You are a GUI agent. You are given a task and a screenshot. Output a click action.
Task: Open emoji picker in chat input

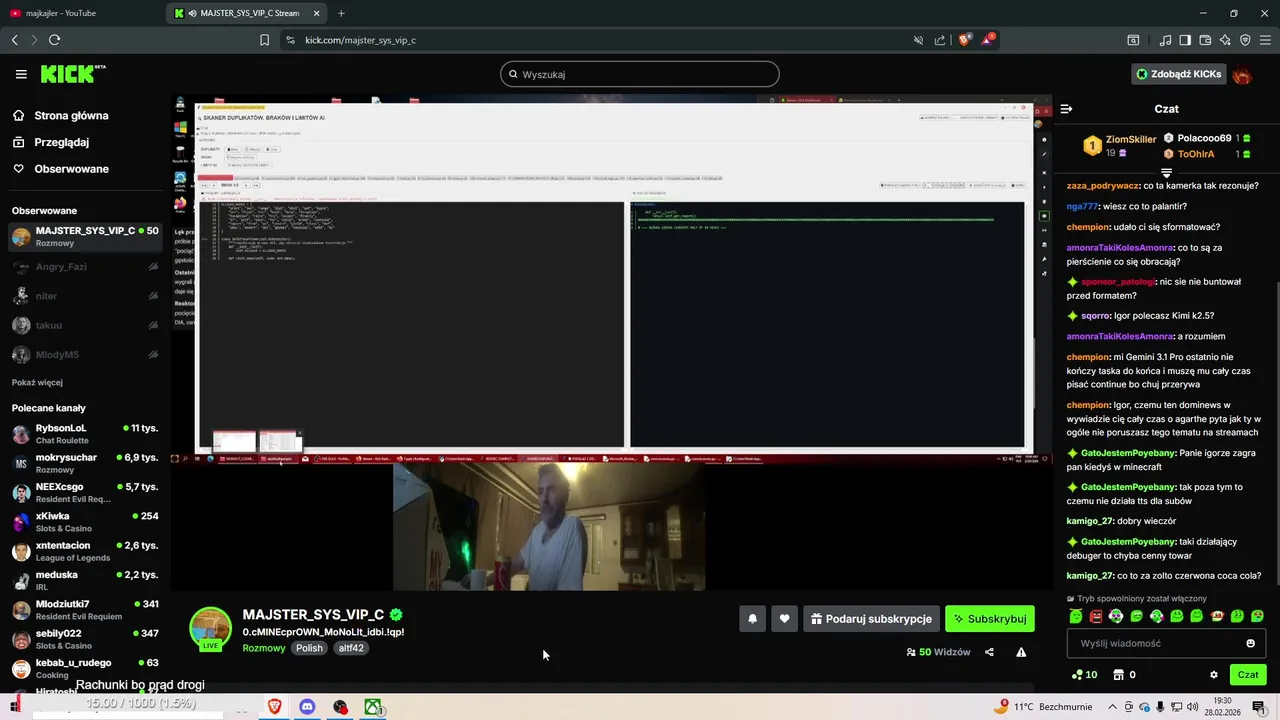(x=1250, y=643)
